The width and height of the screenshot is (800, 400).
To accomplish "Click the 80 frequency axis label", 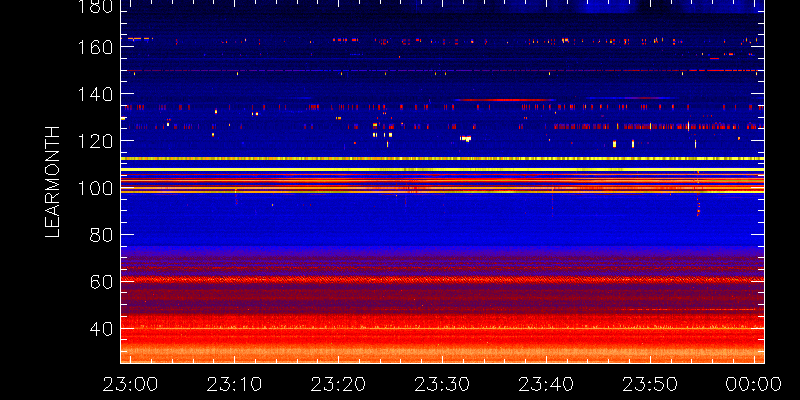I will [102, 235].
